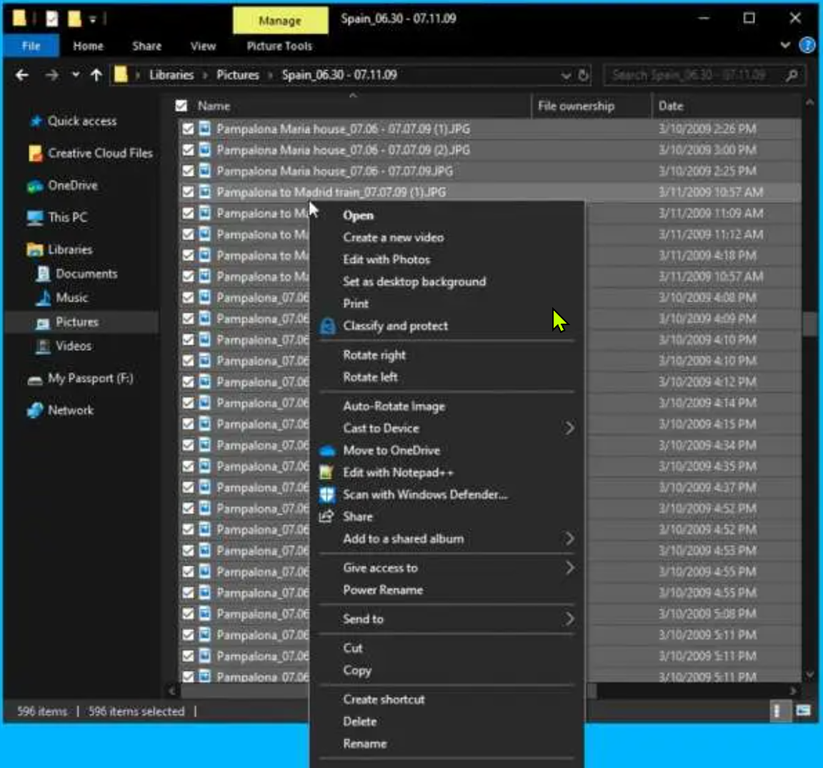The image size is (823, 768).
Task: Expand the Send to submenu arrow
Action: click(569, 619)
